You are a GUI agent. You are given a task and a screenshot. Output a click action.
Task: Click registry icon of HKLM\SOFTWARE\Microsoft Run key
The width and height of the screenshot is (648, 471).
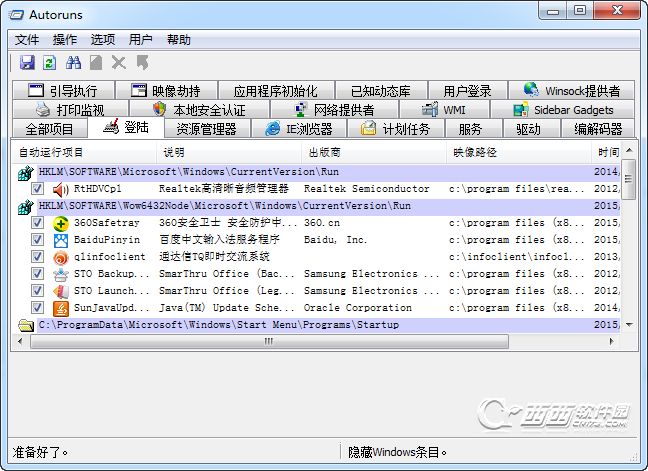point(26,173)
